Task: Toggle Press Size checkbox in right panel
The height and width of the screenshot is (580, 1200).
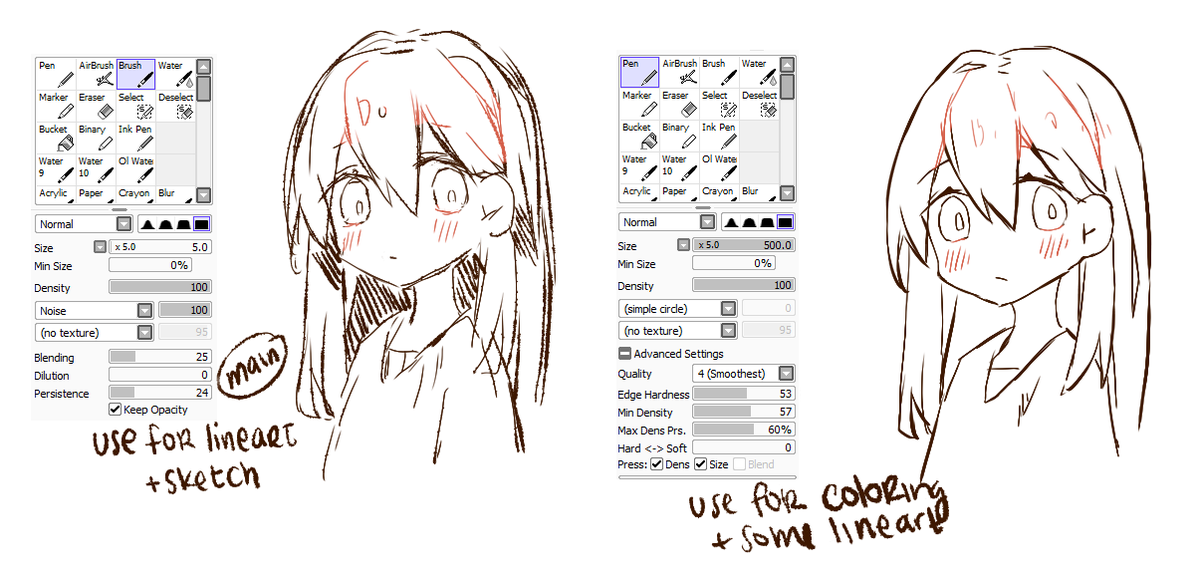Action: coord(701,464)
